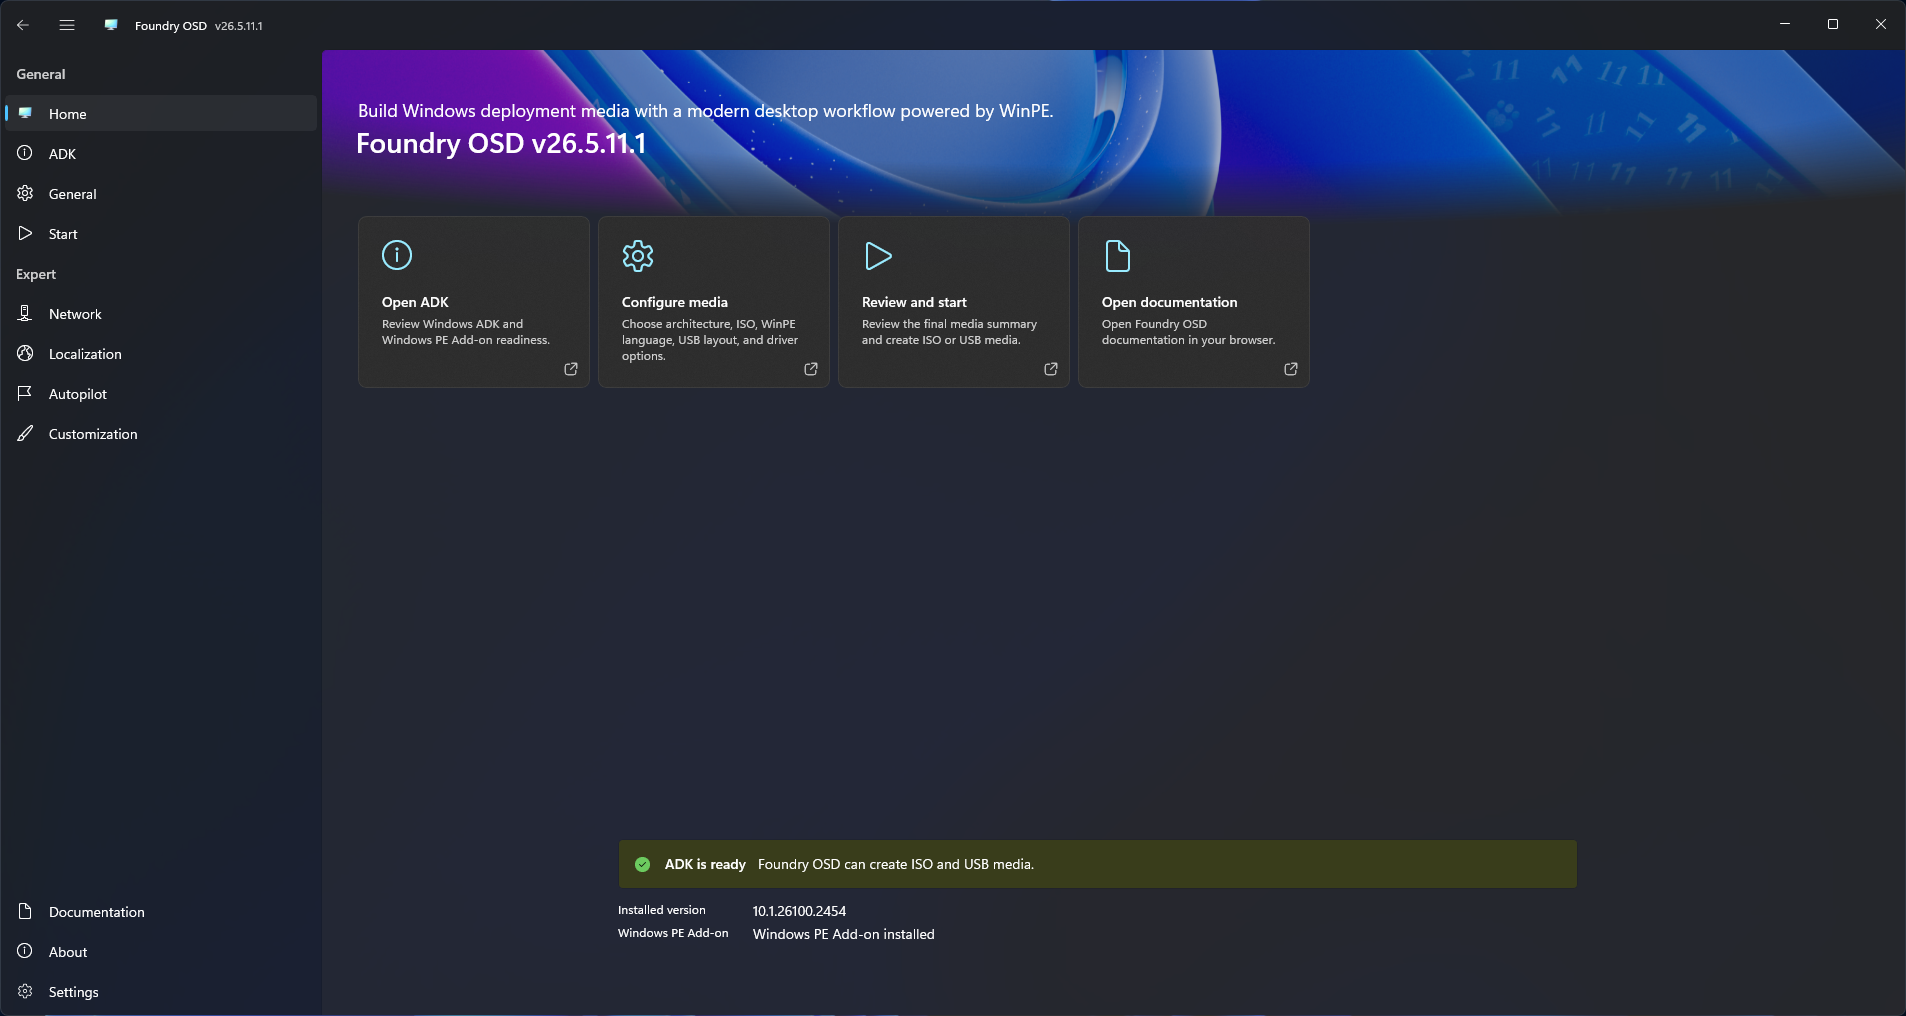Click the About info icon in sidebar
The height and width of the screenshot is (1016, 1906).
25,951
